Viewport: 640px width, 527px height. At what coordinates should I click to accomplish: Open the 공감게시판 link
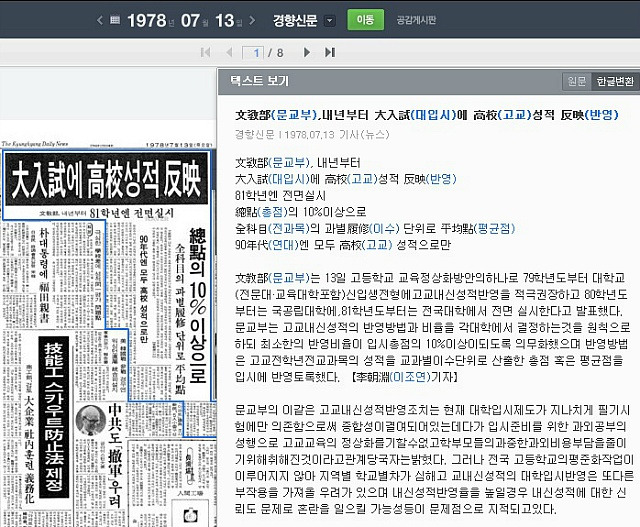tap(416, 20)
